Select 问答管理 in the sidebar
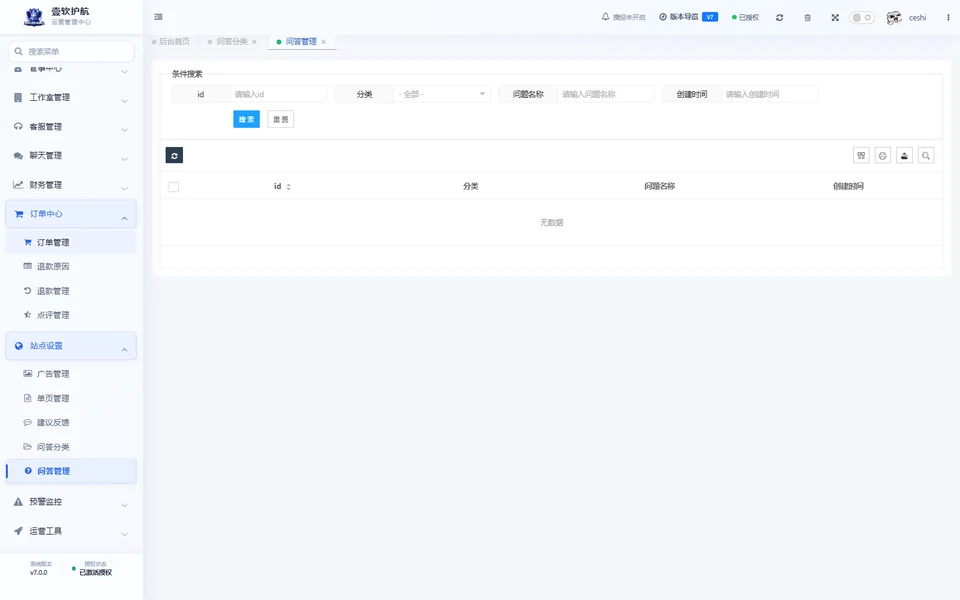960x600 pixels. point(71,471)
